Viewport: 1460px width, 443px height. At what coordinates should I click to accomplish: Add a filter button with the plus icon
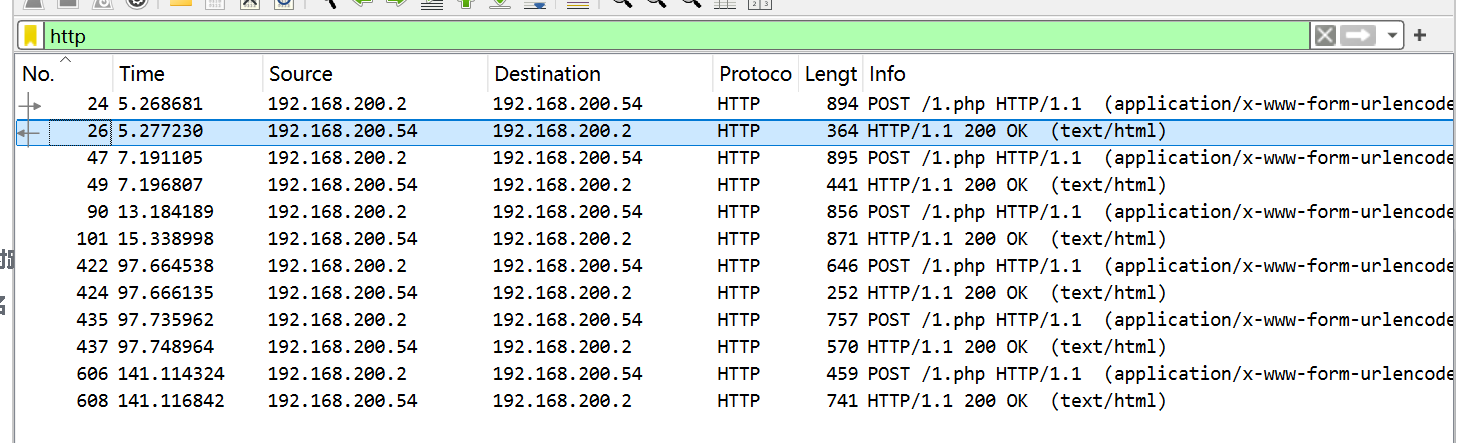pos(1419,36)
